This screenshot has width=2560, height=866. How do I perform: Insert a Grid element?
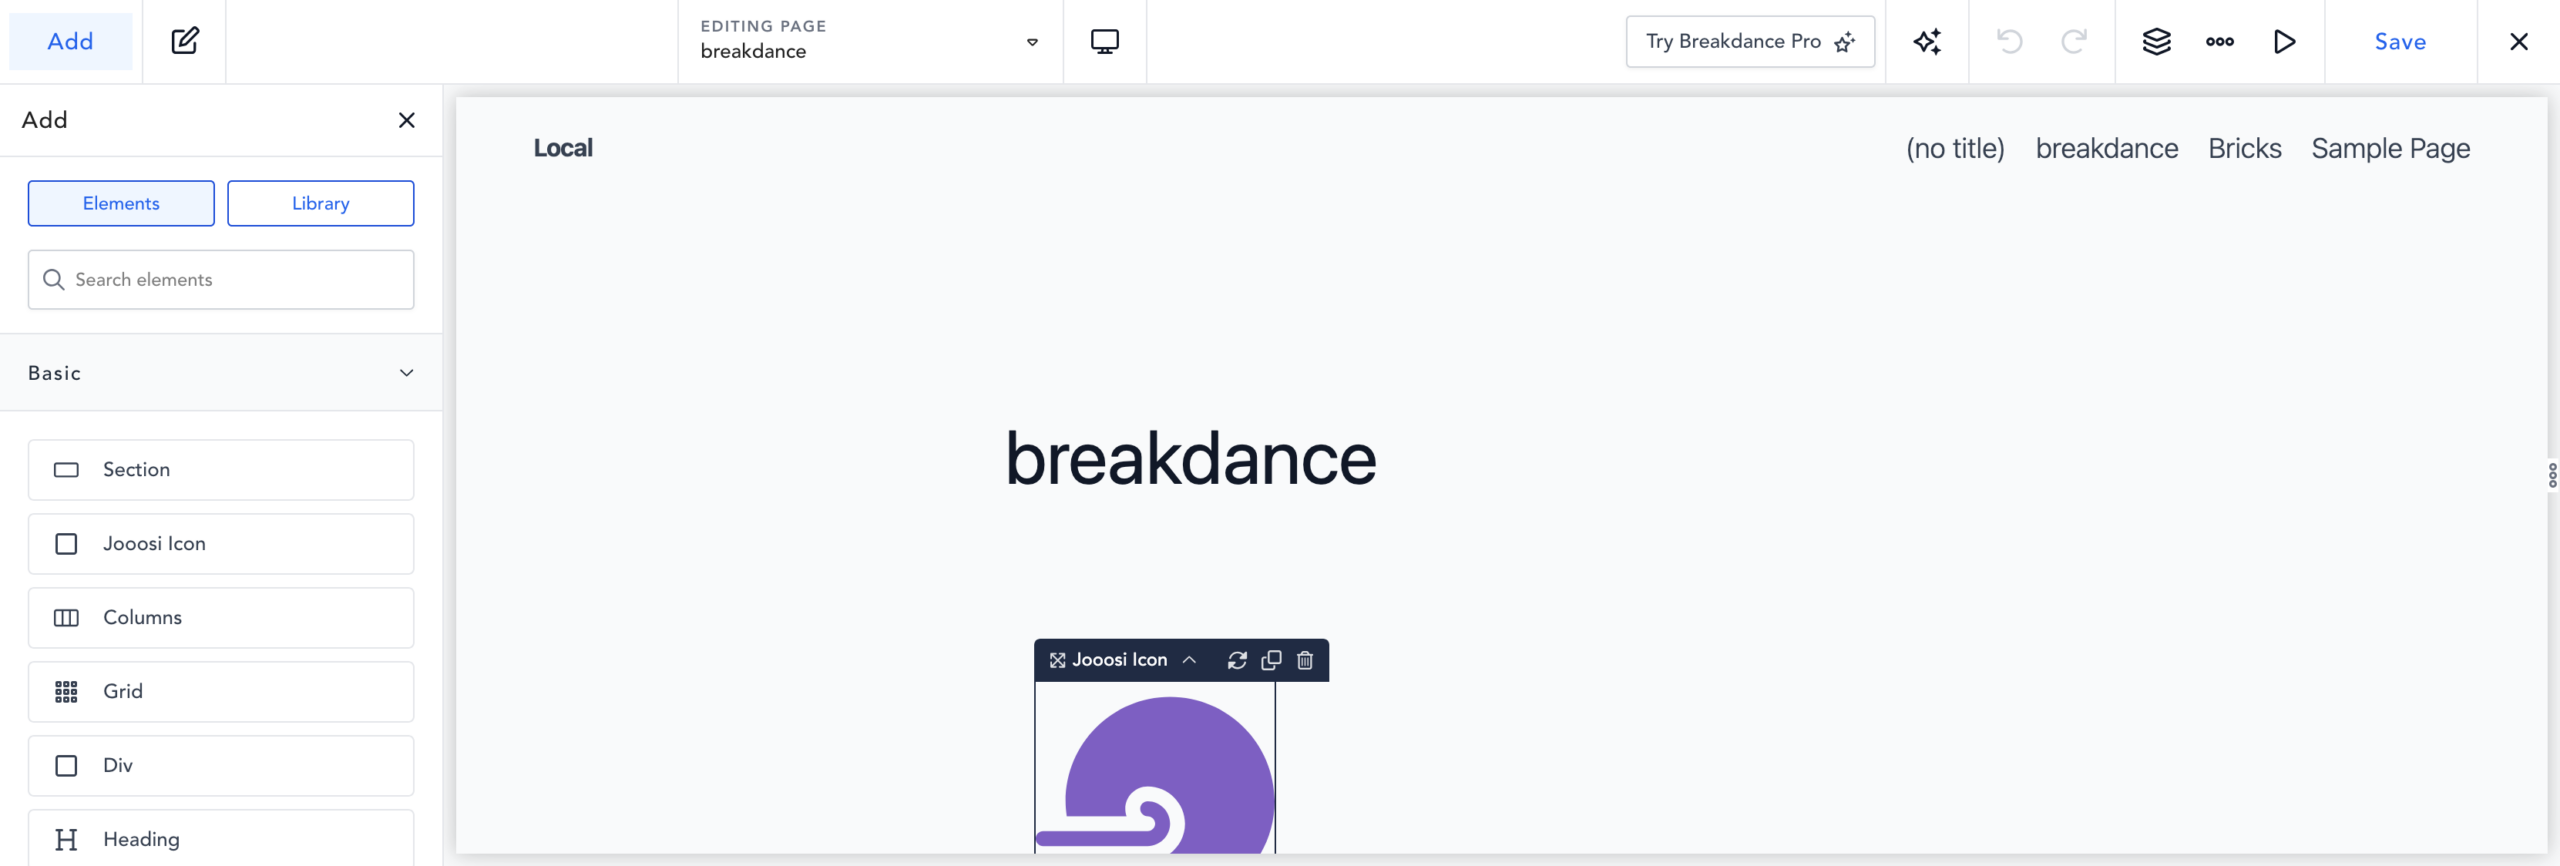pyautogui.click(x=221, y=692)
